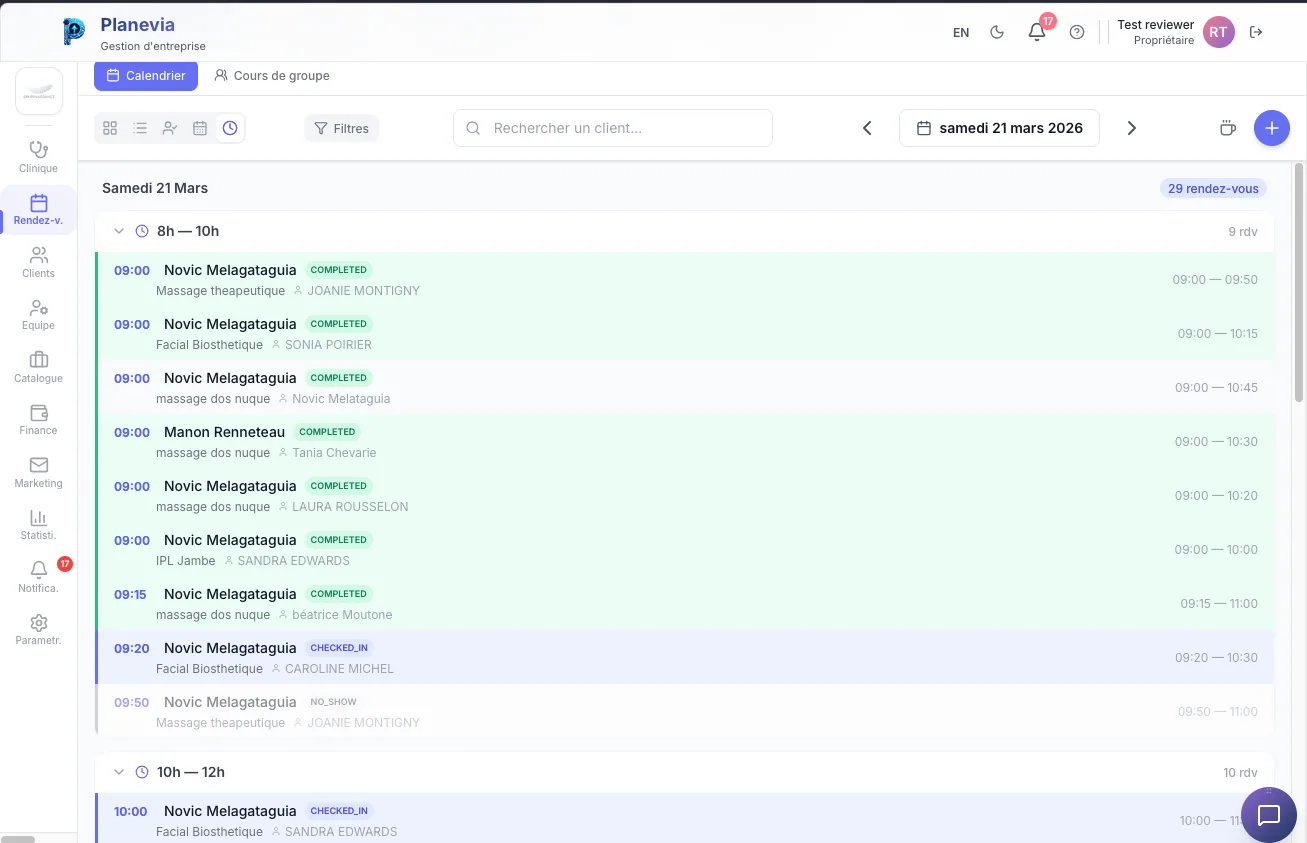Switch to the grid view
Image resolution: width=1307 pixels, height=843 pixels.
pos(110,128)
